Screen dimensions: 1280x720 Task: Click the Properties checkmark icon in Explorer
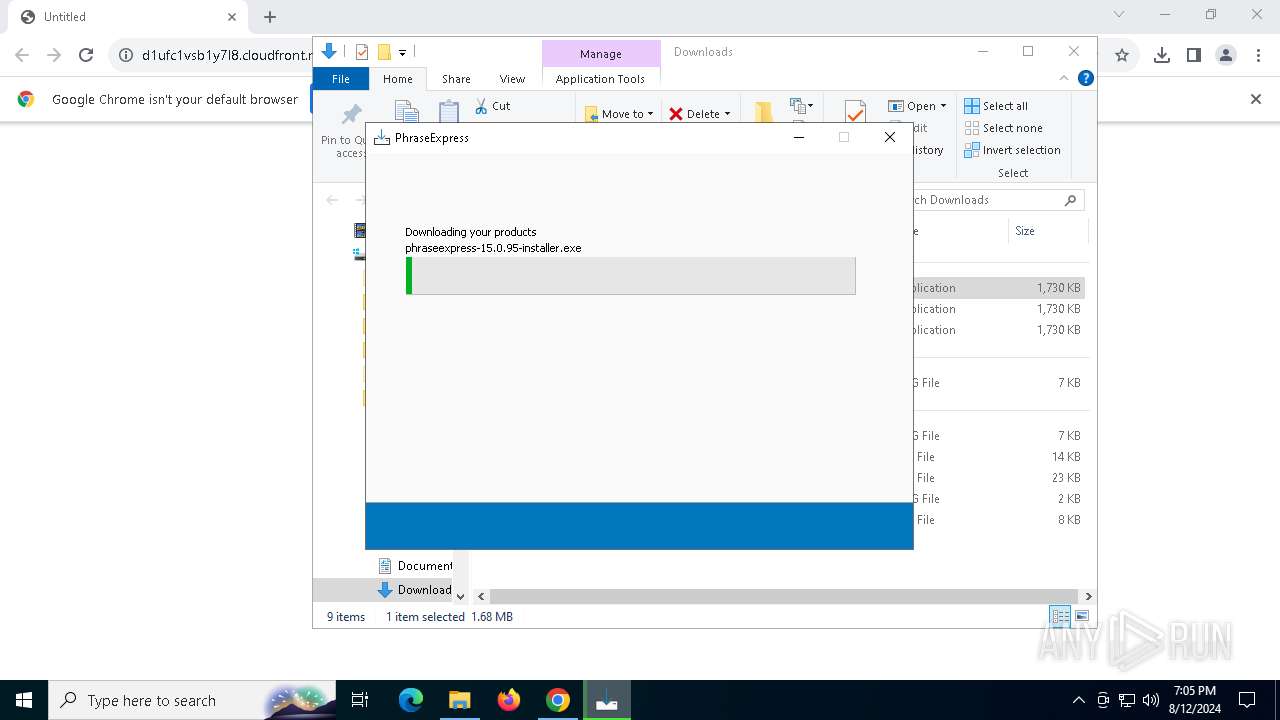coord(855,112)
